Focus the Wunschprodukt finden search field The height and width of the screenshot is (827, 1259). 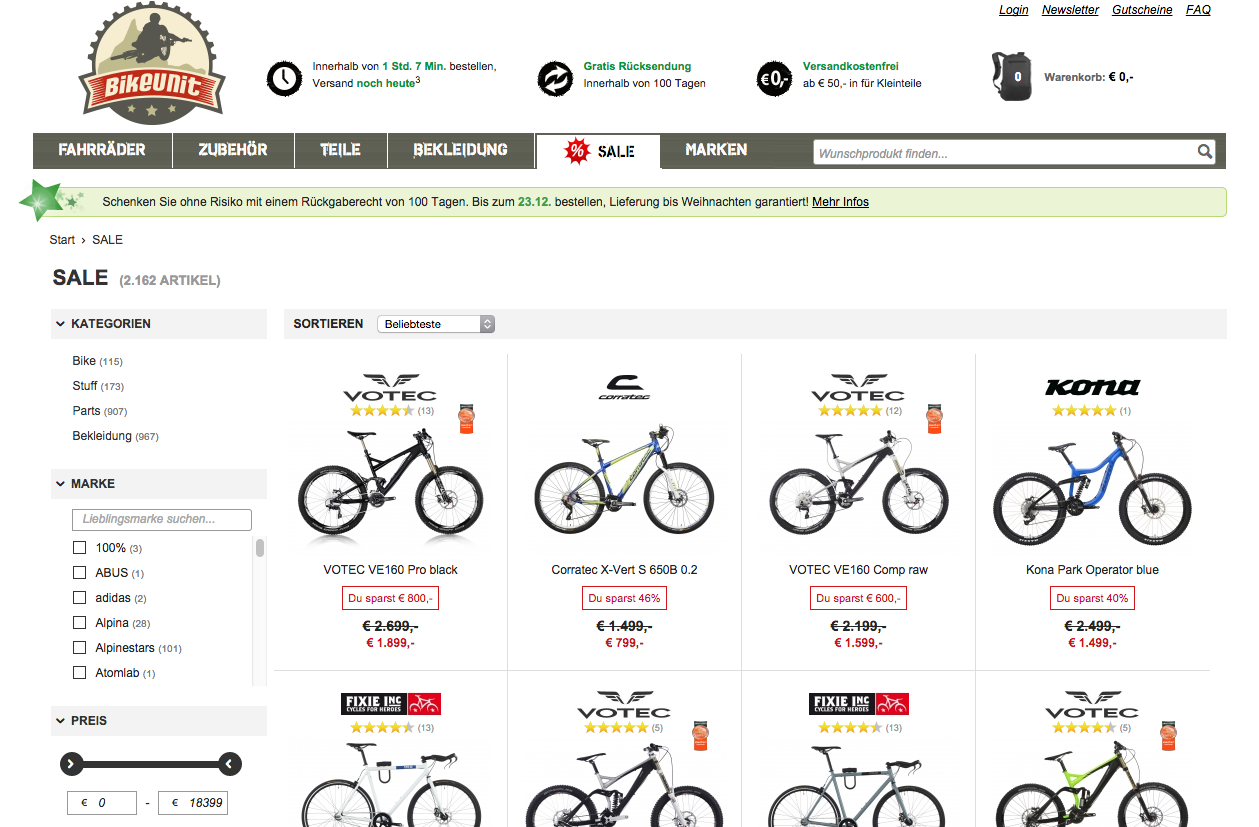1004,153
